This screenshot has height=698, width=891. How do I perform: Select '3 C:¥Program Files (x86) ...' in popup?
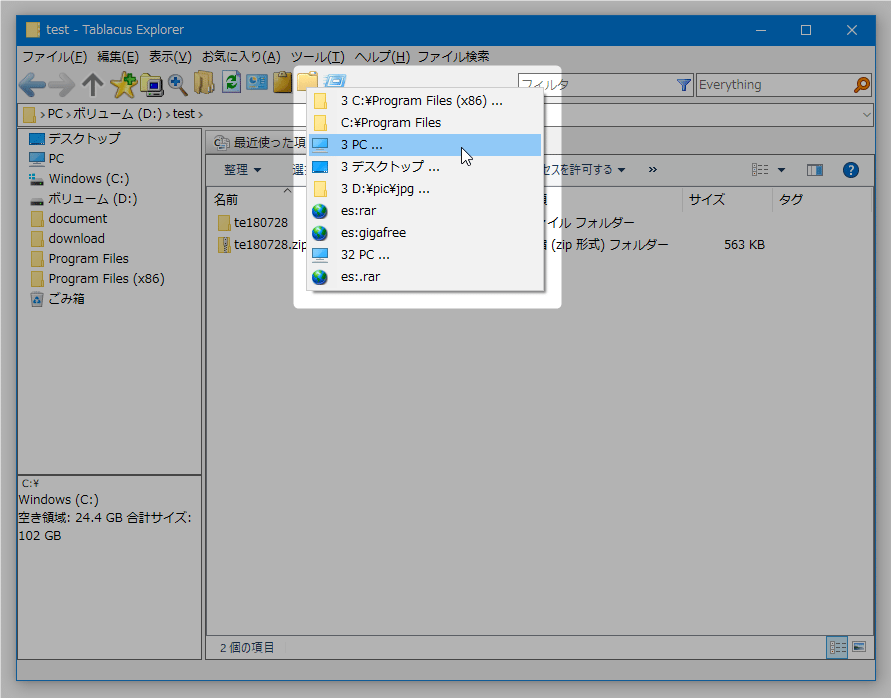click(x=425, y=101)
